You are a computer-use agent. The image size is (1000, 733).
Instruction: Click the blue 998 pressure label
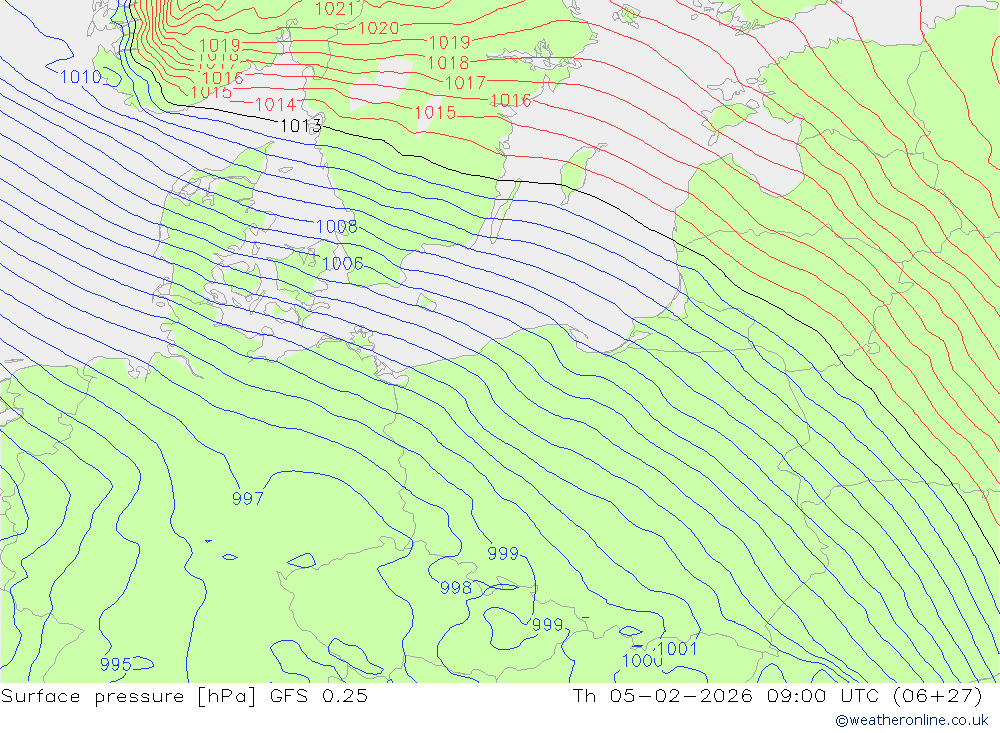(456, 588)
